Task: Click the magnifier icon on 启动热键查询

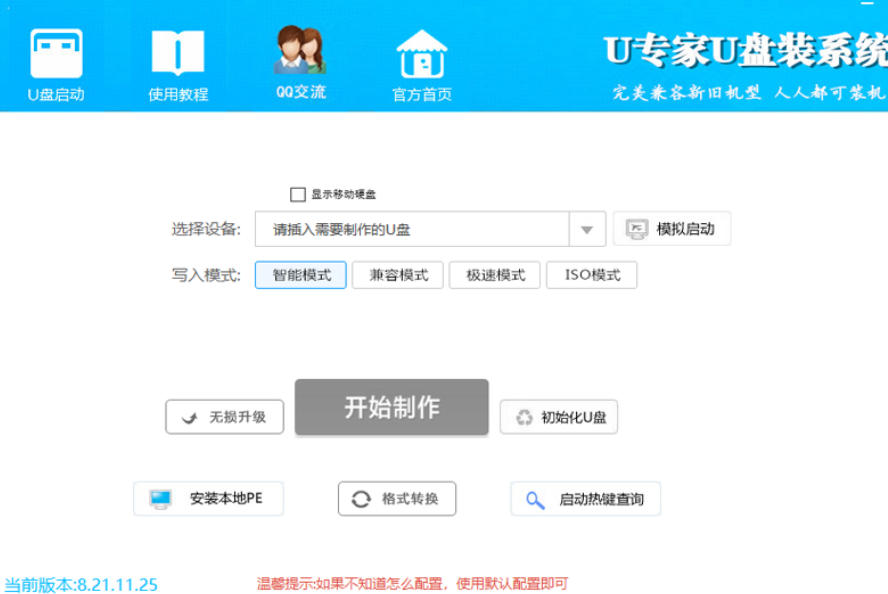Action: (x=536, y=498)
